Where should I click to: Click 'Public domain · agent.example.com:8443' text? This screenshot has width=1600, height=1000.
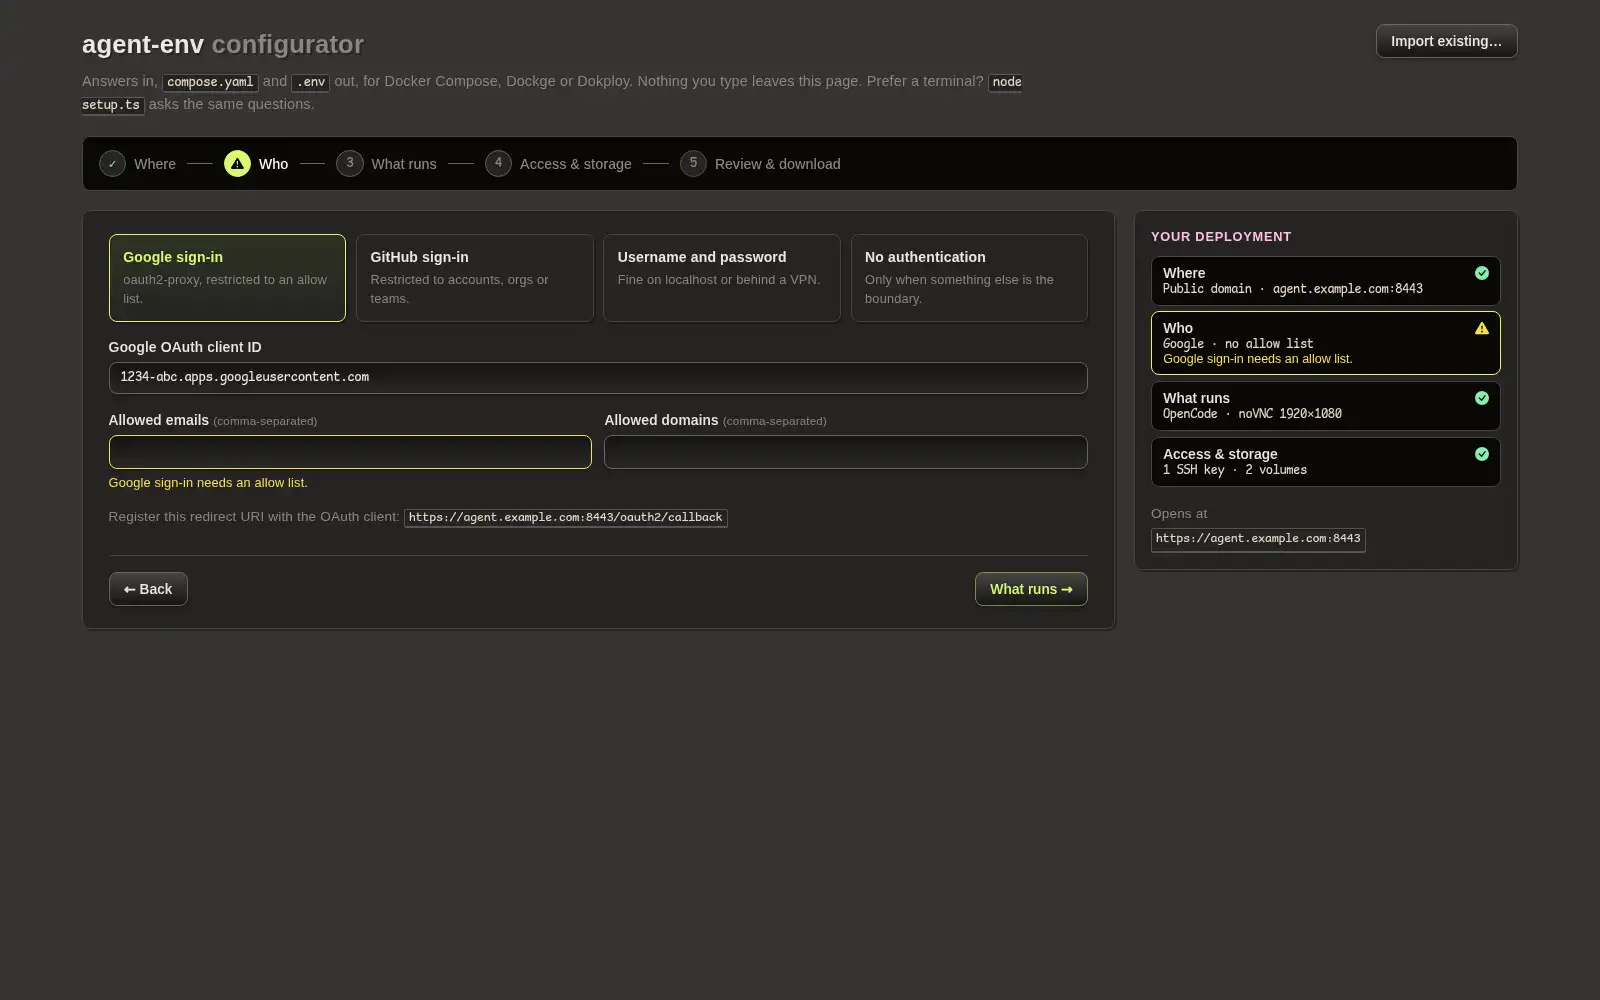tap(1292, 289)
